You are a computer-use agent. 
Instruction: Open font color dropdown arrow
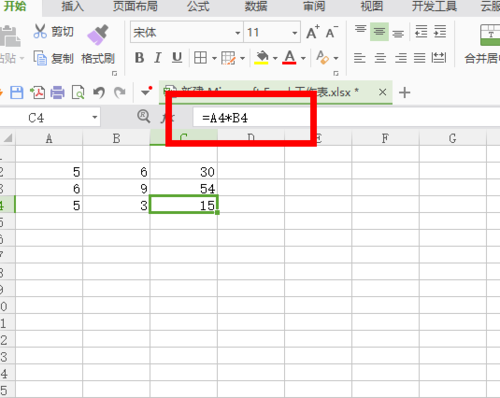tap(303, 59)
